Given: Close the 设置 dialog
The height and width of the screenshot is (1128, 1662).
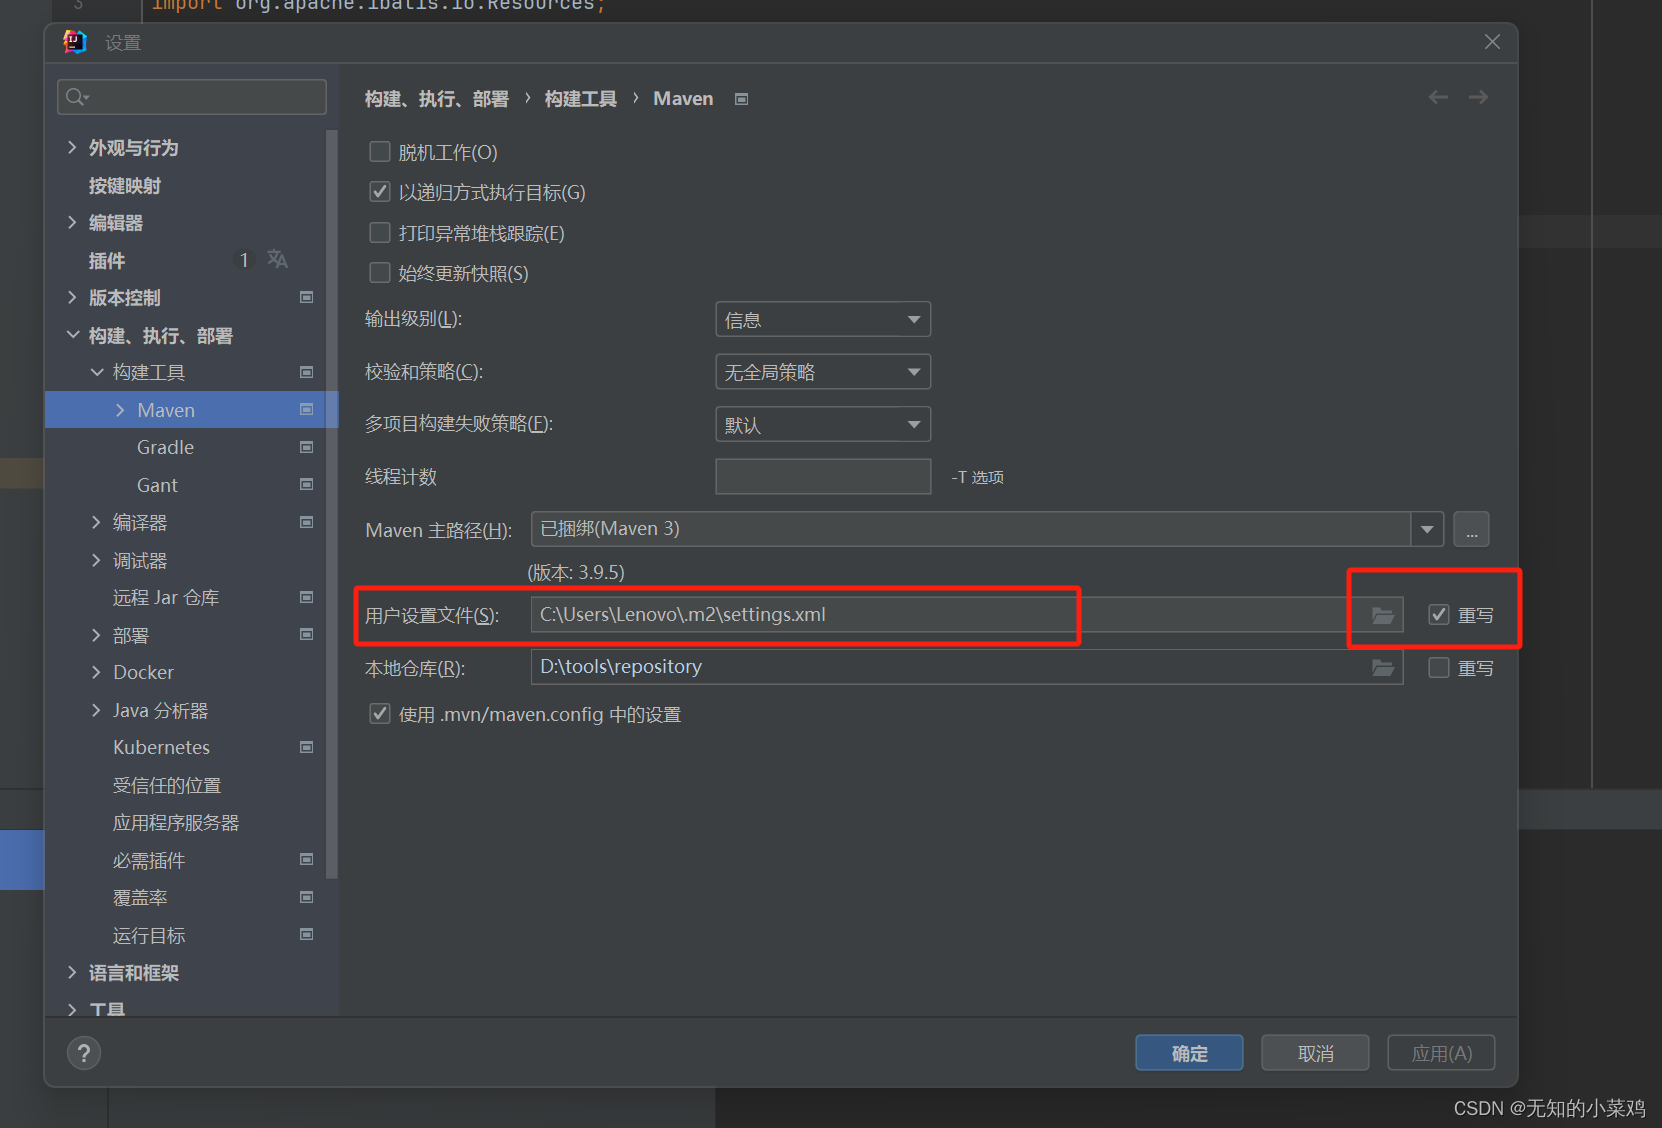Looking at the screenshot, I should (x=1492, y=42).
